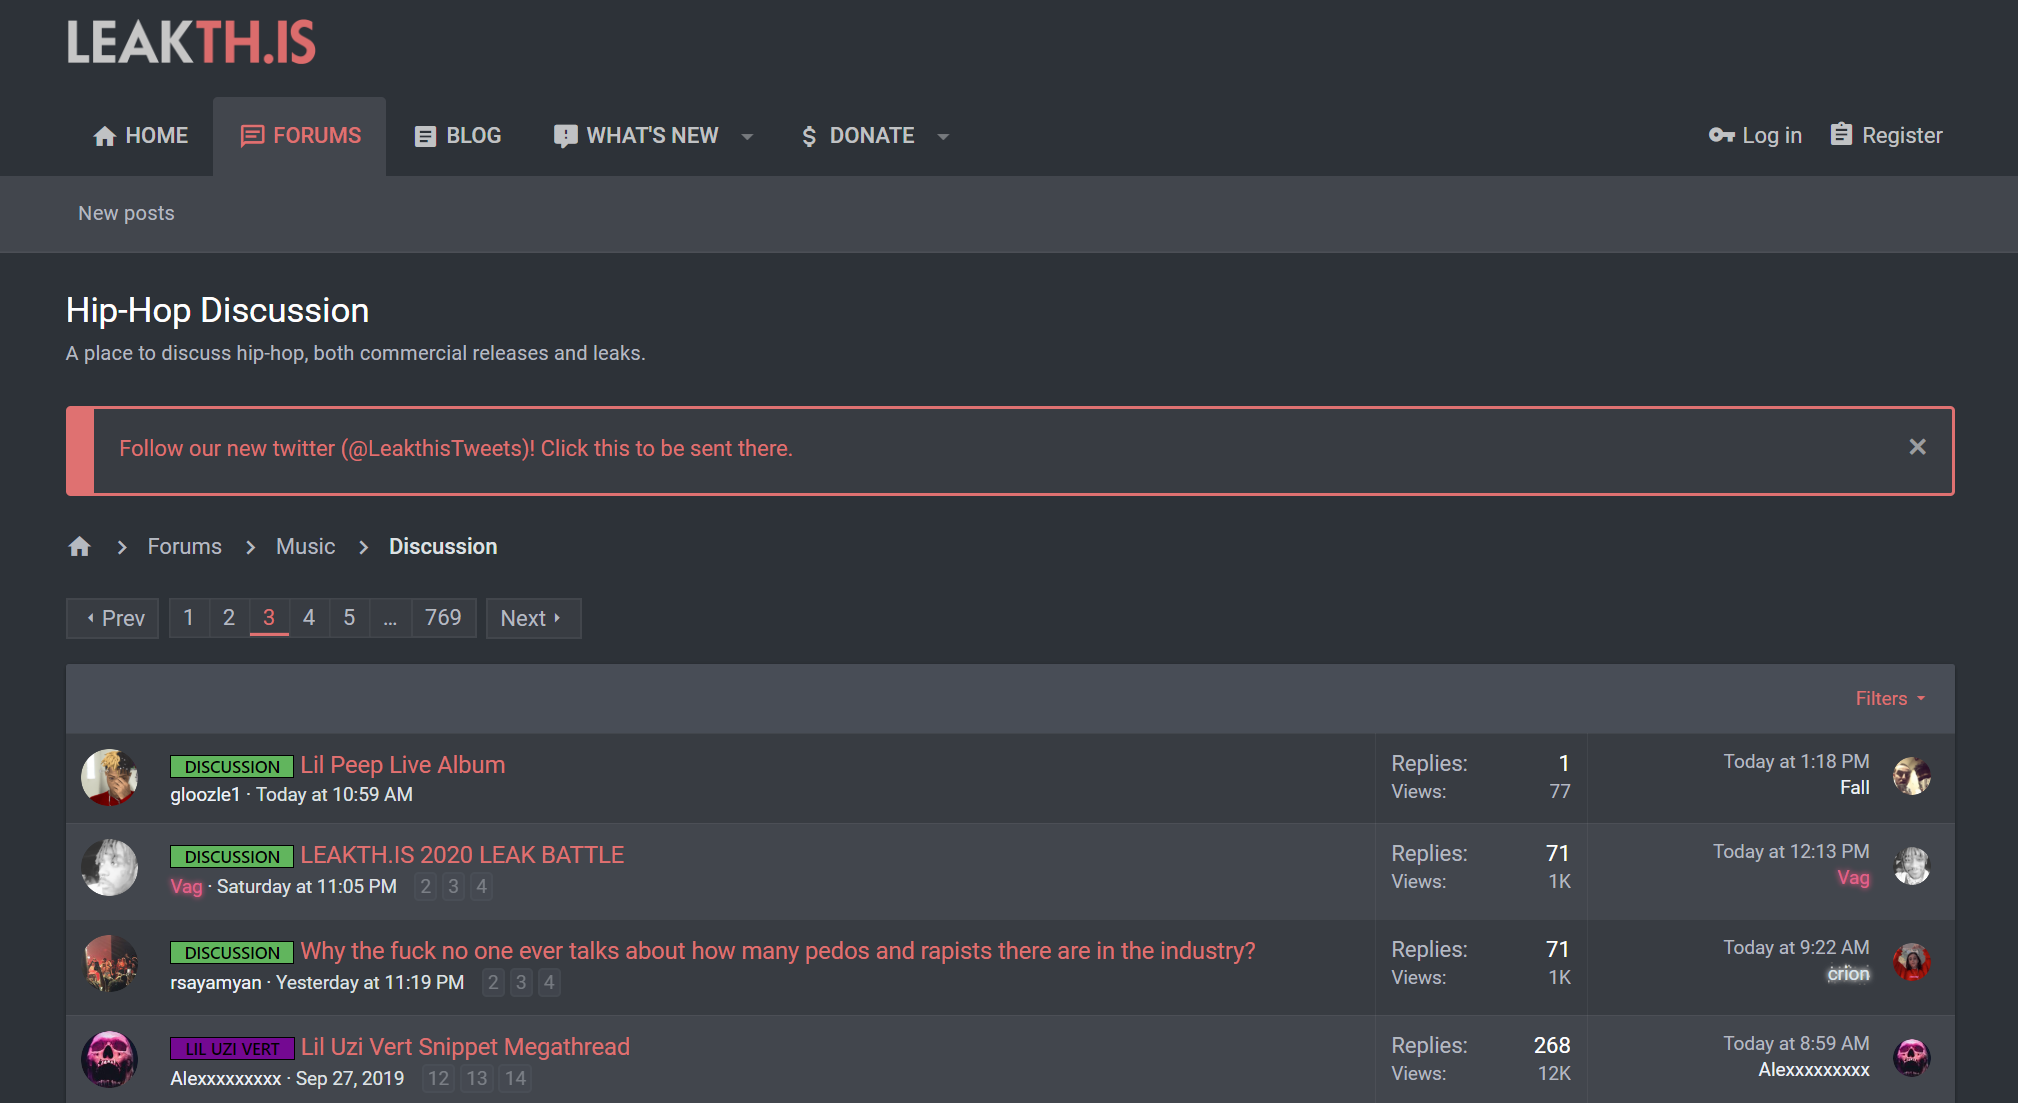Expand the What's New dropdown arrow
Screen dimensions: 2018x1103
pyautogui.click(x=747, y=136)
